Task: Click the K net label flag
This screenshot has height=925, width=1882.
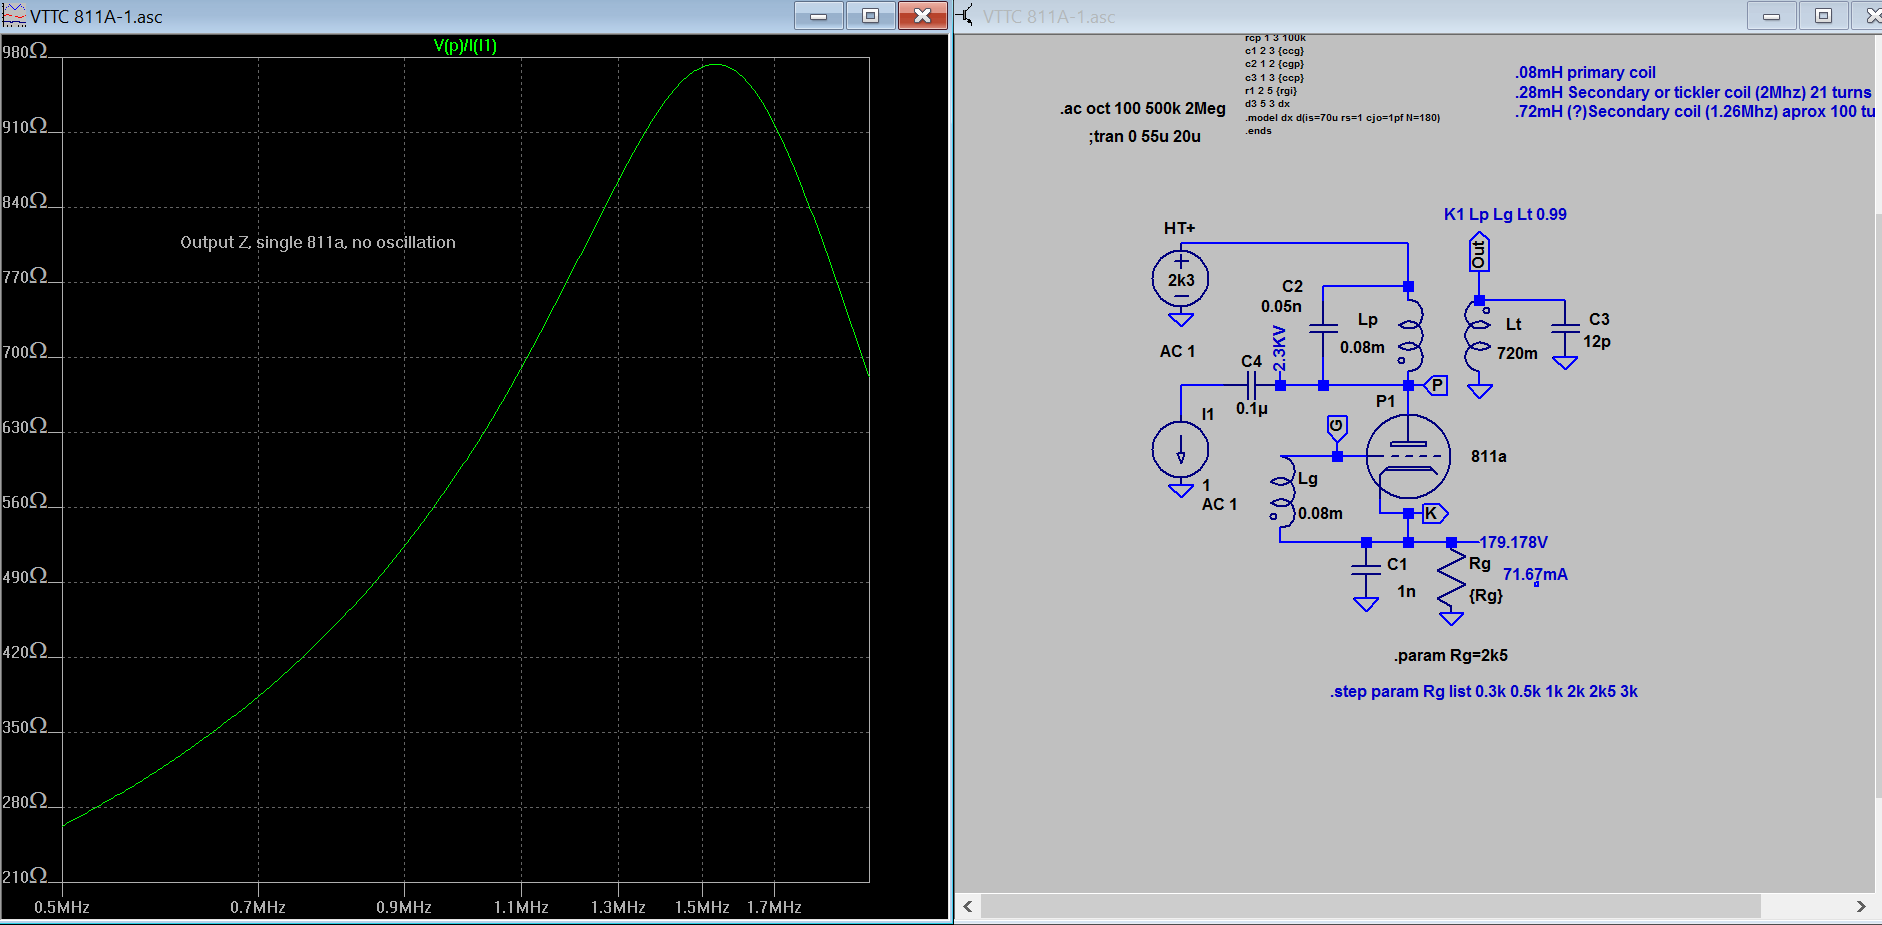Action: coord(1434,514)
